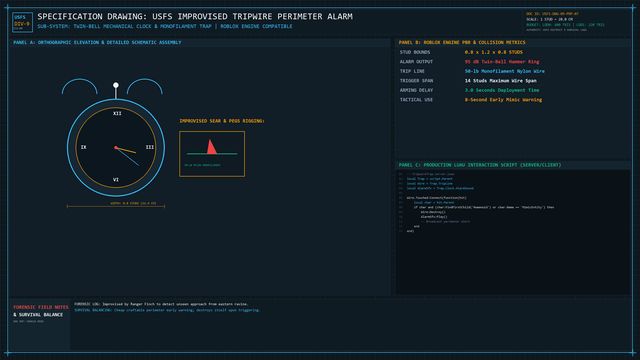Click the 'TRIP LINE' label

point(412,71)
